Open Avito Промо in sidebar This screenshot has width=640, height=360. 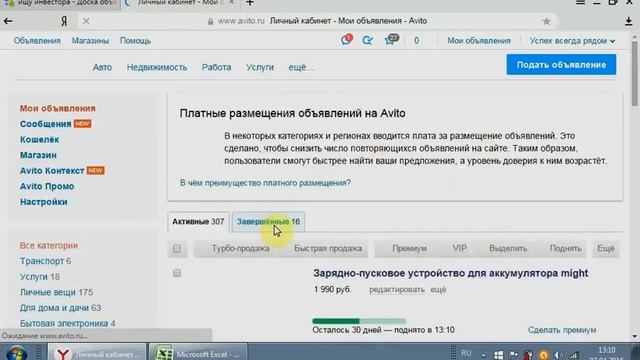tap(47, 186)
